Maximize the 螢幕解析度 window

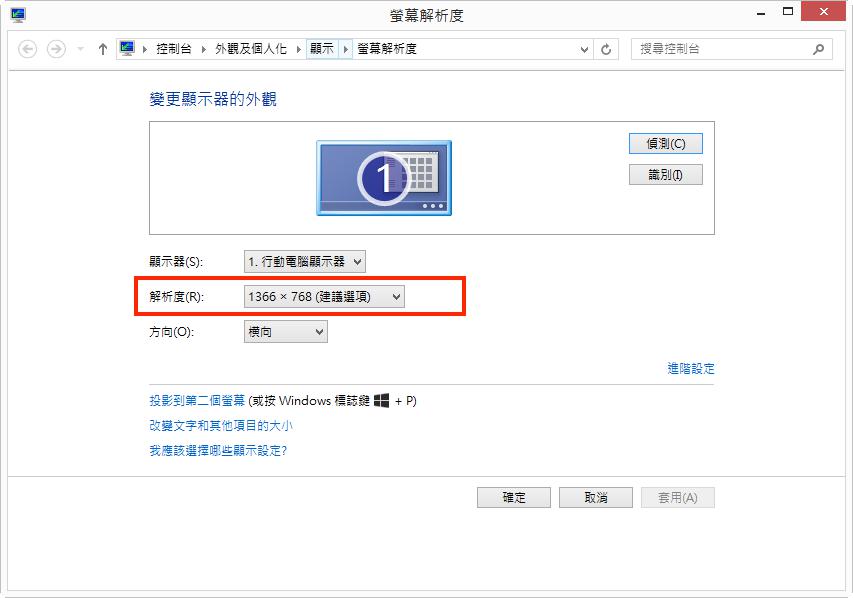pyautogui.click(x=788, y=11)
